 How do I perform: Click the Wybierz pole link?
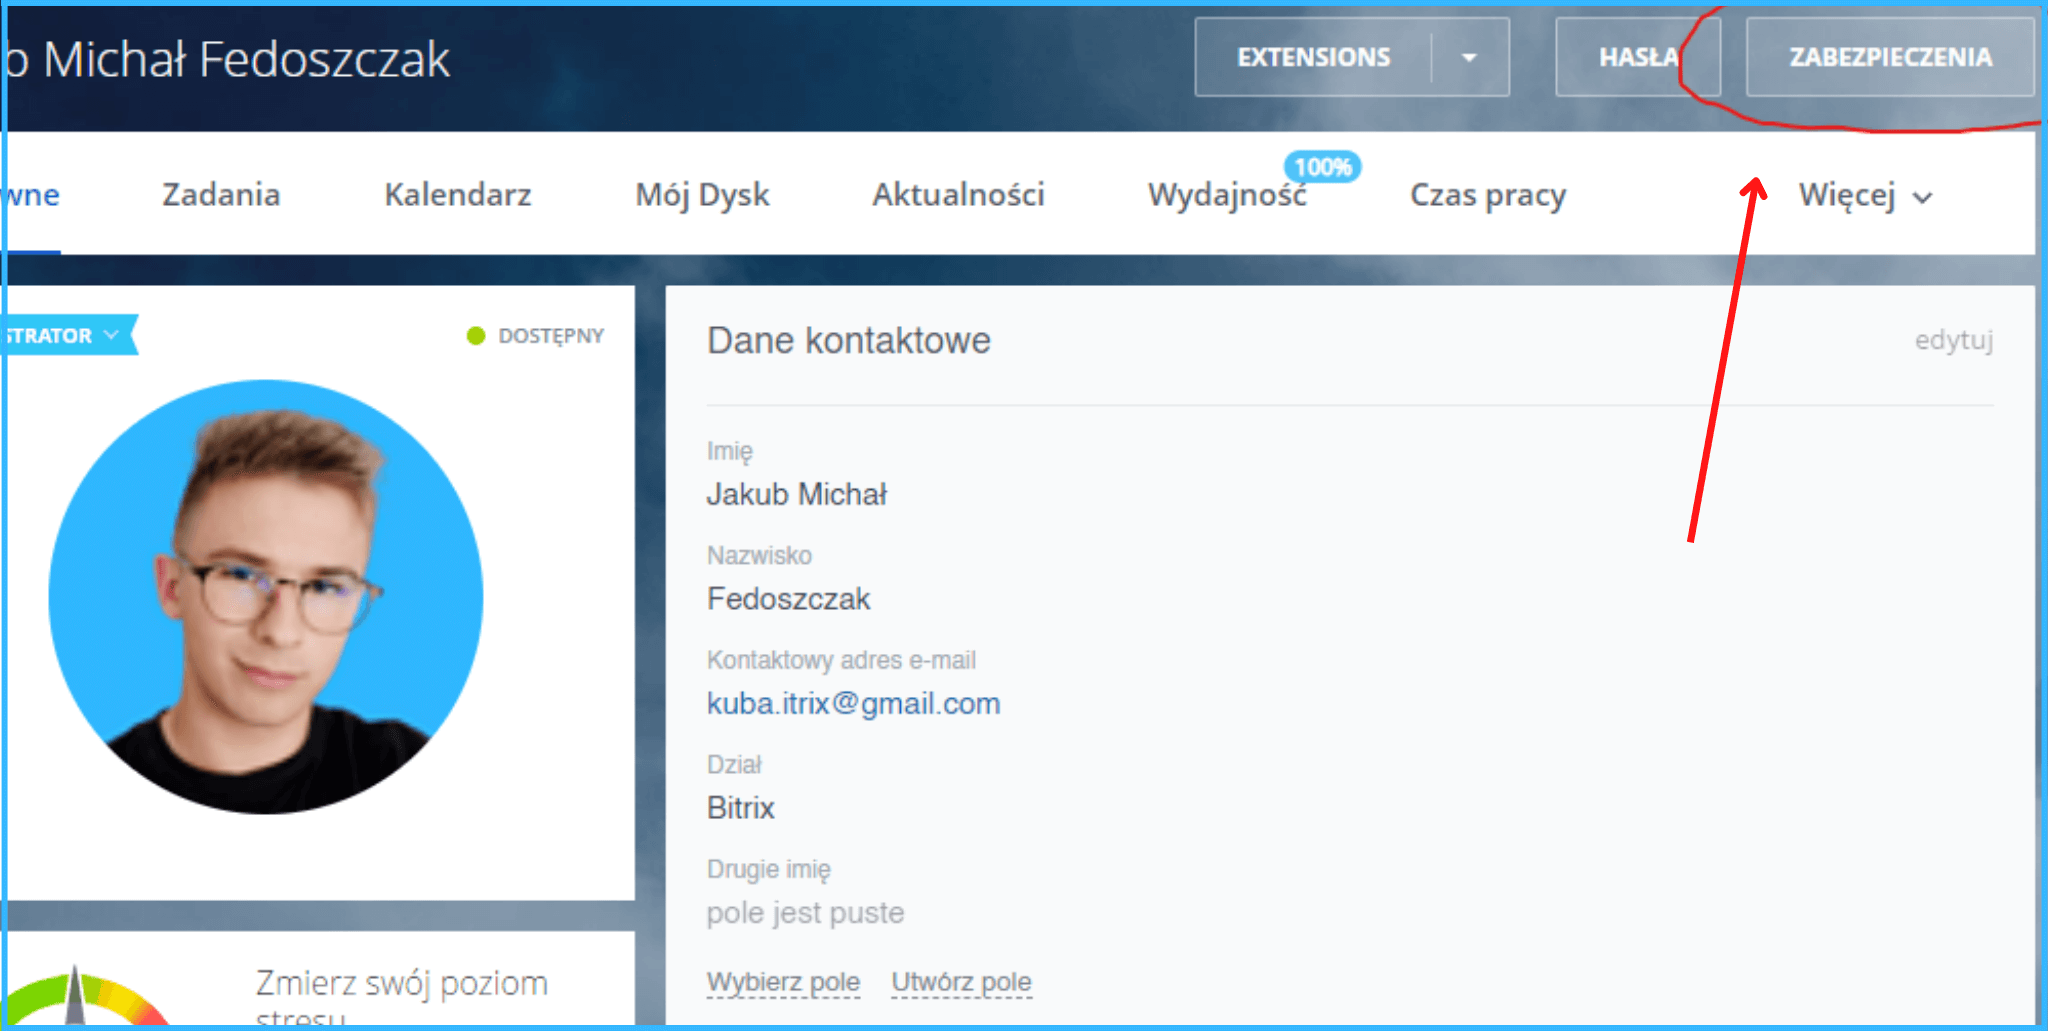(783, 982)
